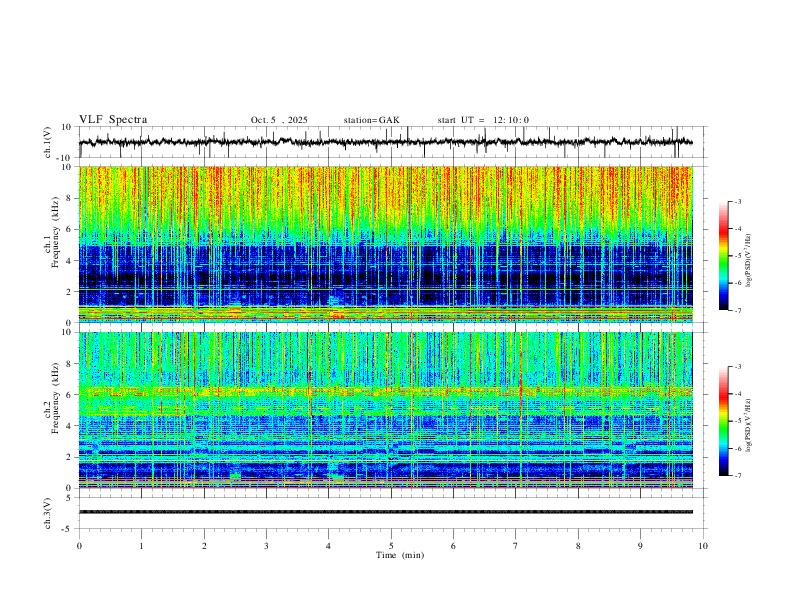The image size is (792, 612).
Task: Click the ch.3 flat voltage trace
Action: tap(385, 512)
